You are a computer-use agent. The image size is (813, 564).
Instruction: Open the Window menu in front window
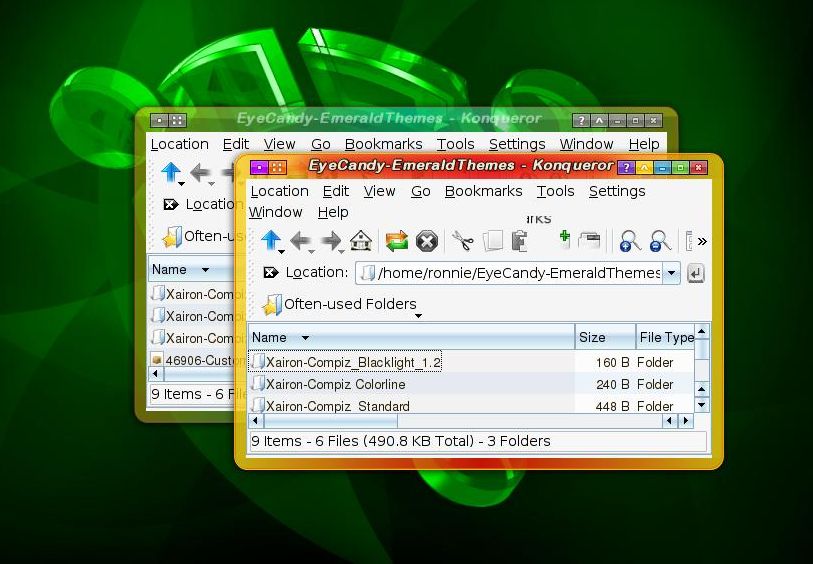275,212
